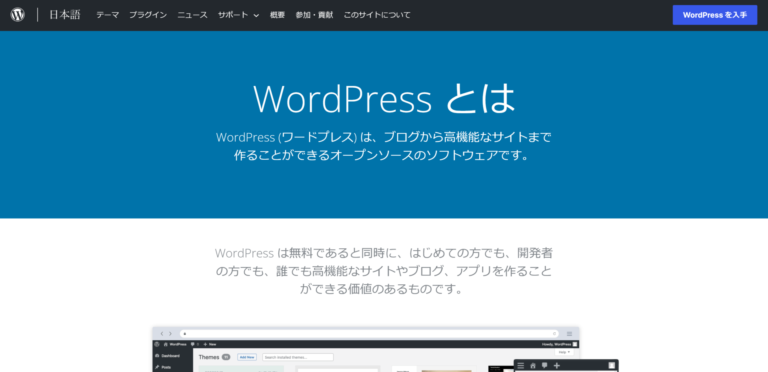The height and width of the screenshot is (372, 768).
Task: Expand the chevron next to サポート
Action: 256,16
